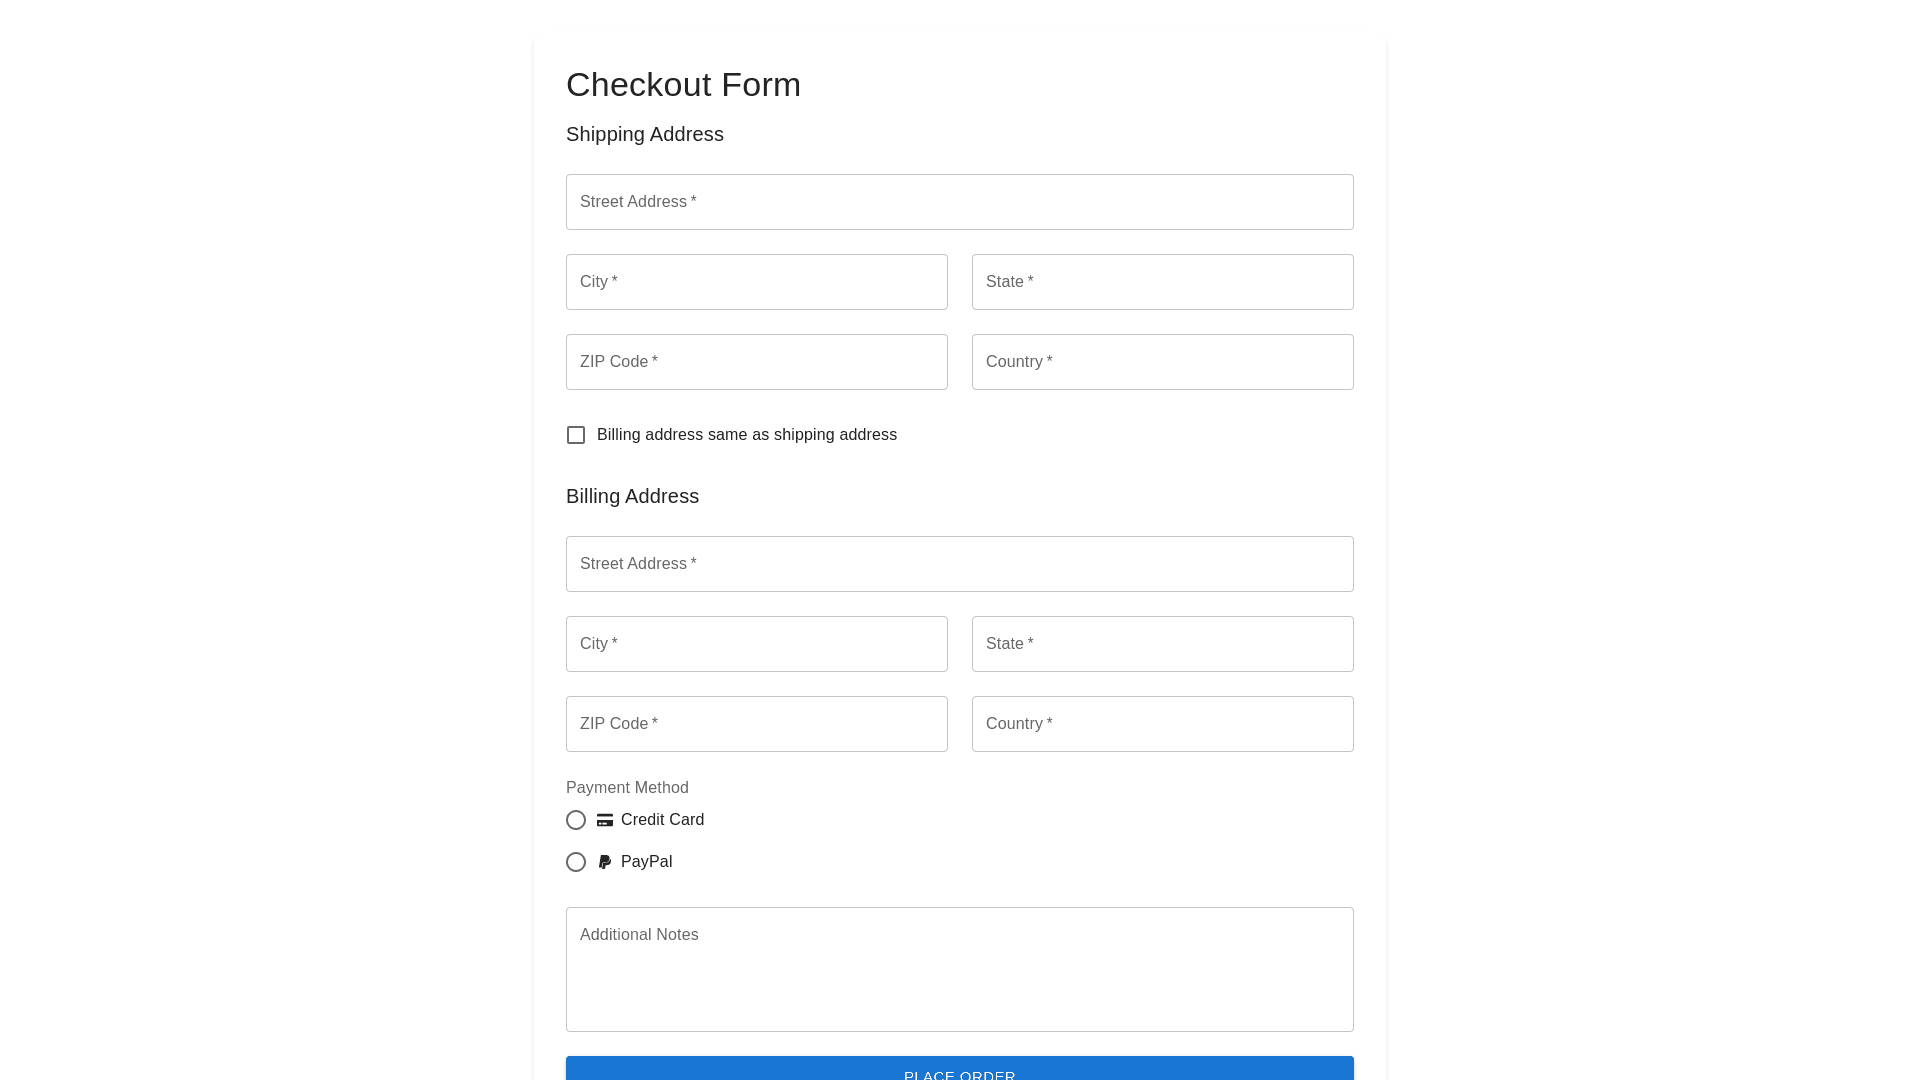The height and width of the screenshot is (1080, 1920).
Task: Click the PayPal logo icon
Action: click(605, 862)
